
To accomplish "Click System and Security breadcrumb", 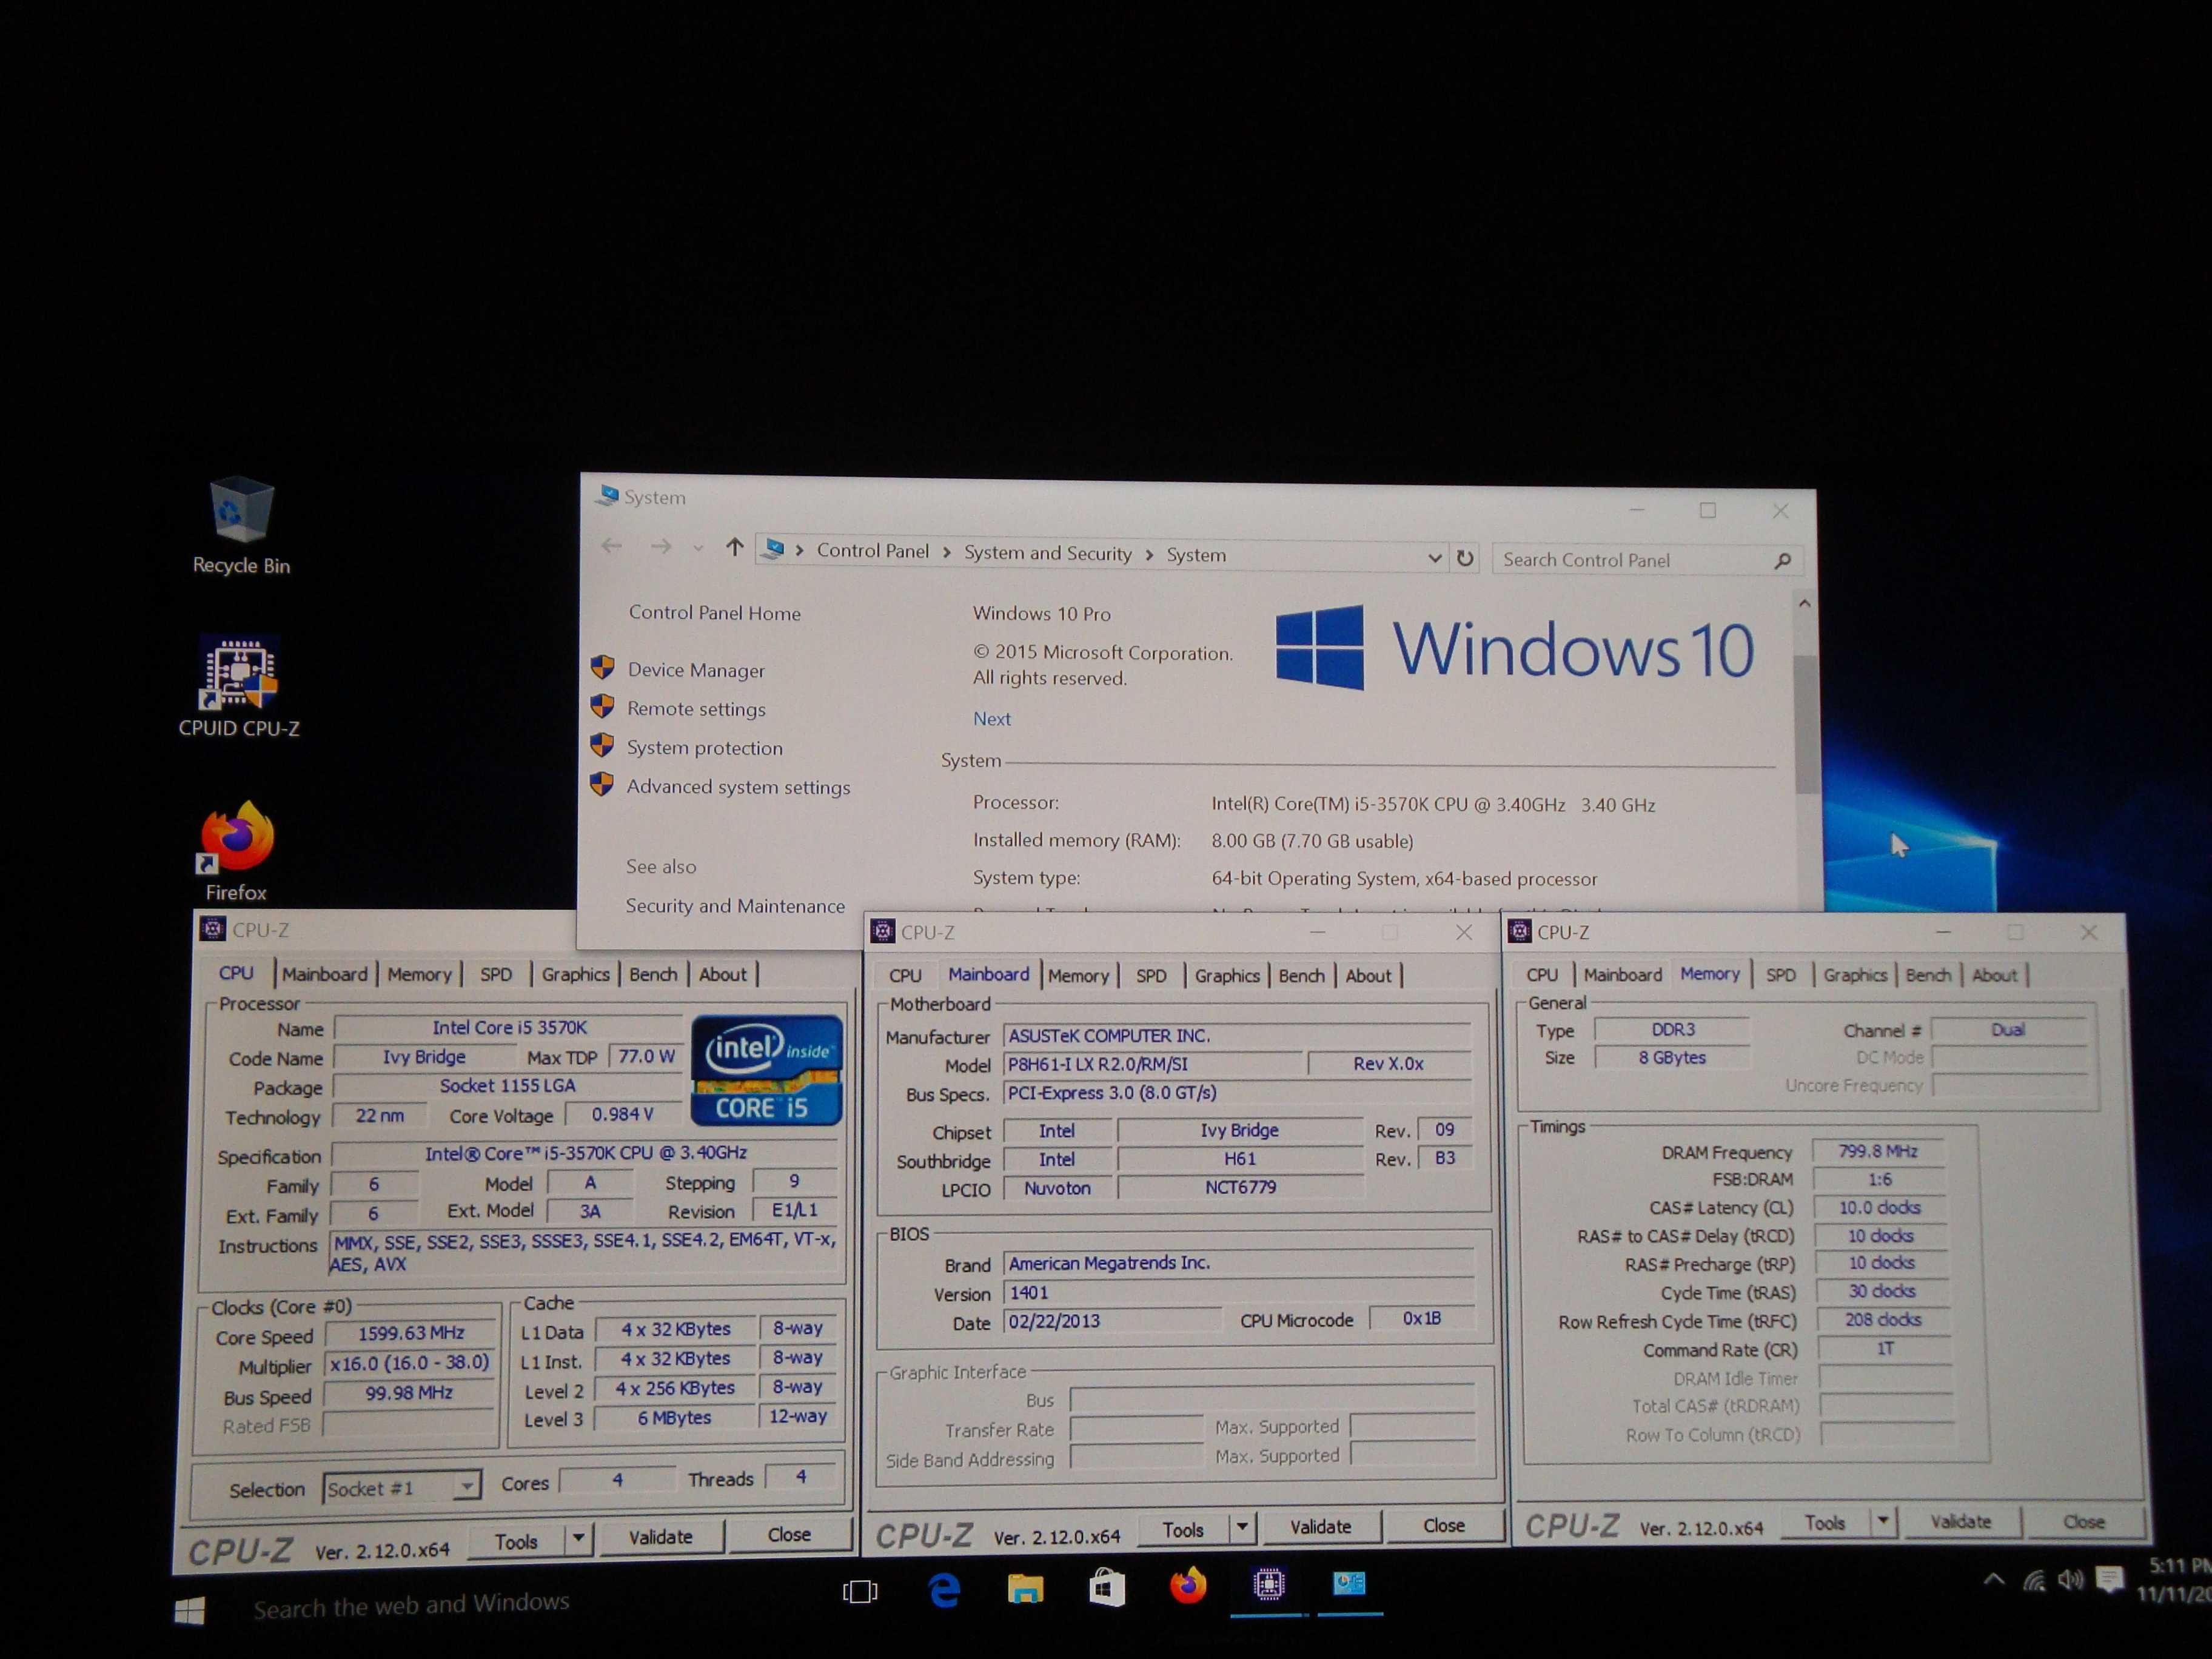I will coord(1047,553).
